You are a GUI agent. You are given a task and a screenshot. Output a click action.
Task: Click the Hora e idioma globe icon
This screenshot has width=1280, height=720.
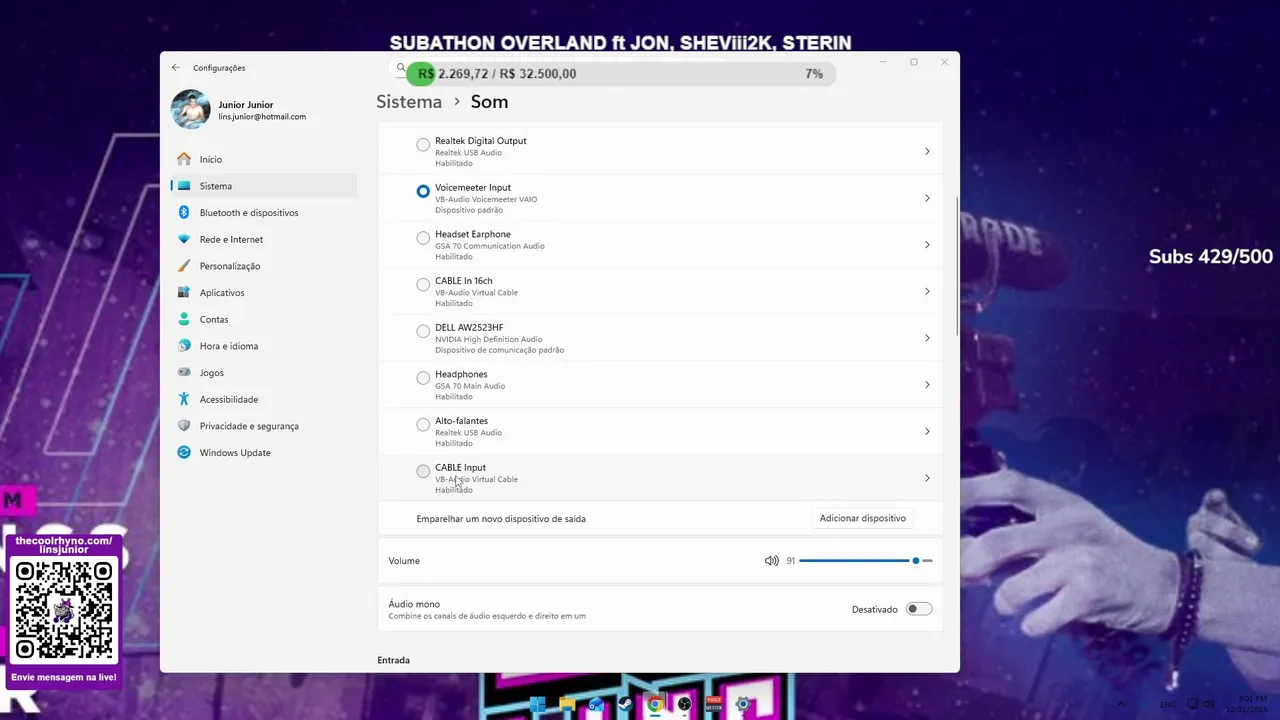point(184,346)
